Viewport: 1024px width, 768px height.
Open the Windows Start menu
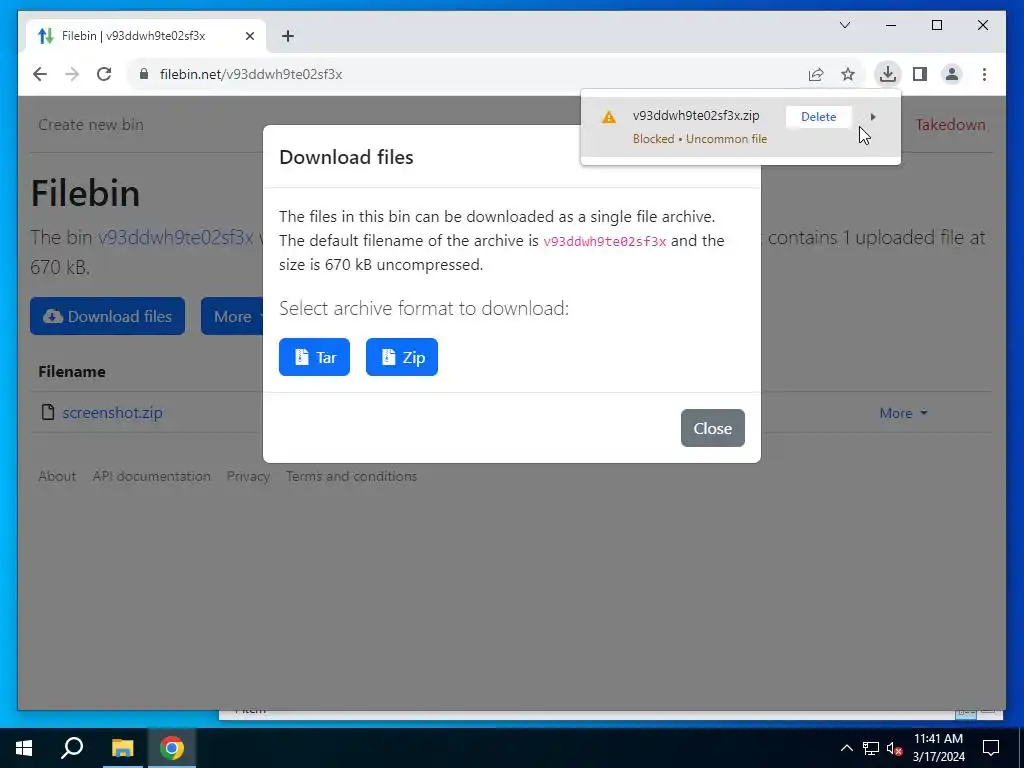(x=24, y=748)
